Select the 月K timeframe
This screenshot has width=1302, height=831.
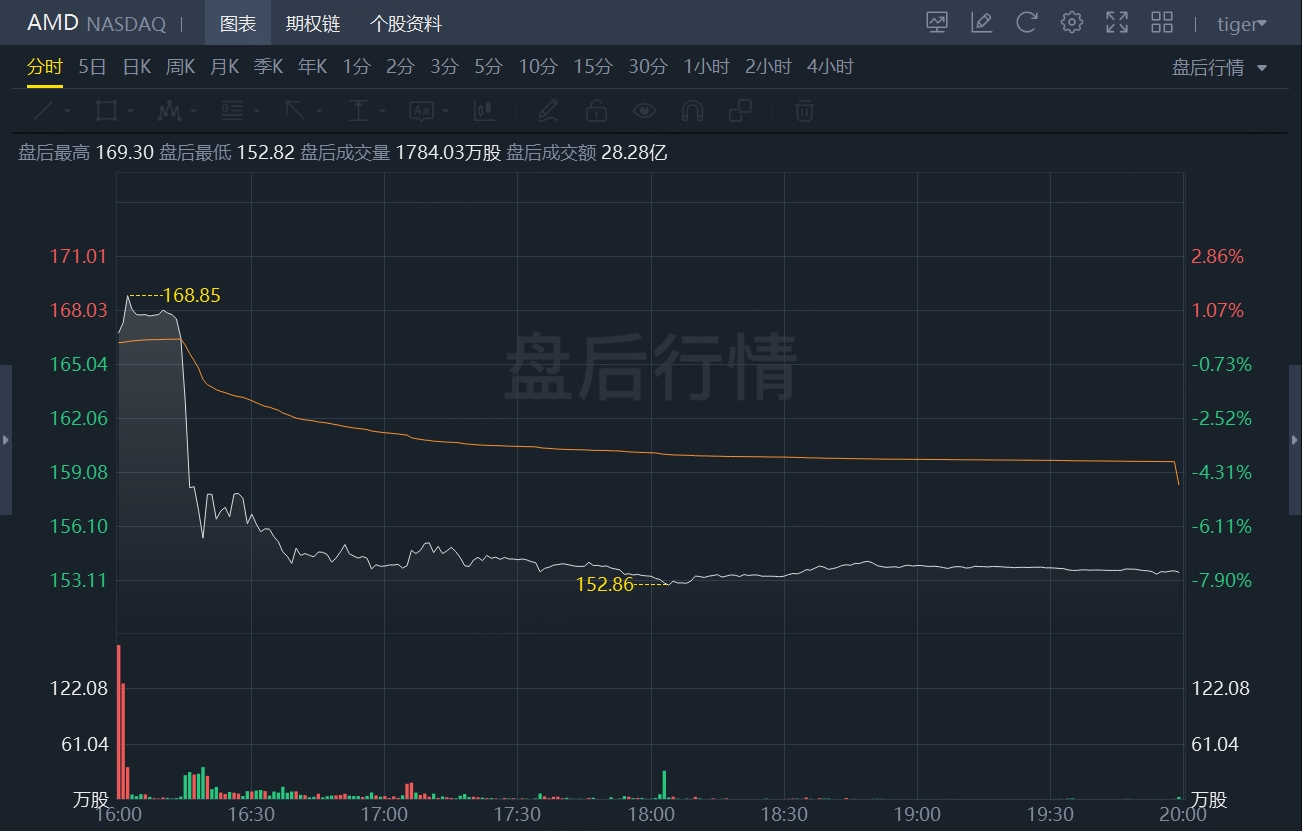point(224,67)
